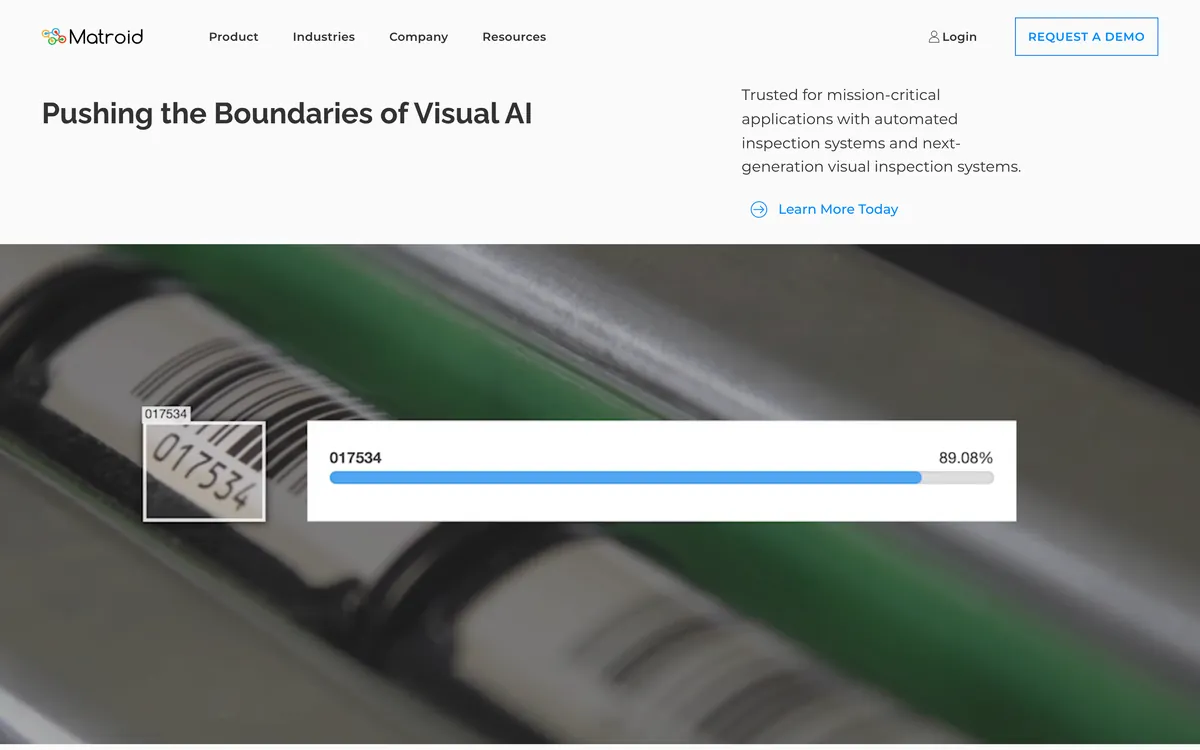Click the small 017534 tag above the thumbnail
The image size is (1200, 750).
point(166,414)
